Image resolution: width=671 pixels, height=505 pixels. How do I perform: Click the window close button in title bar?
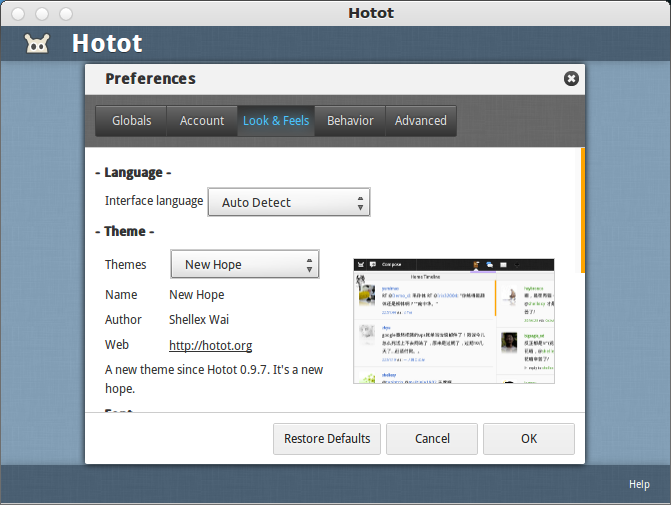tap(18, 14)
